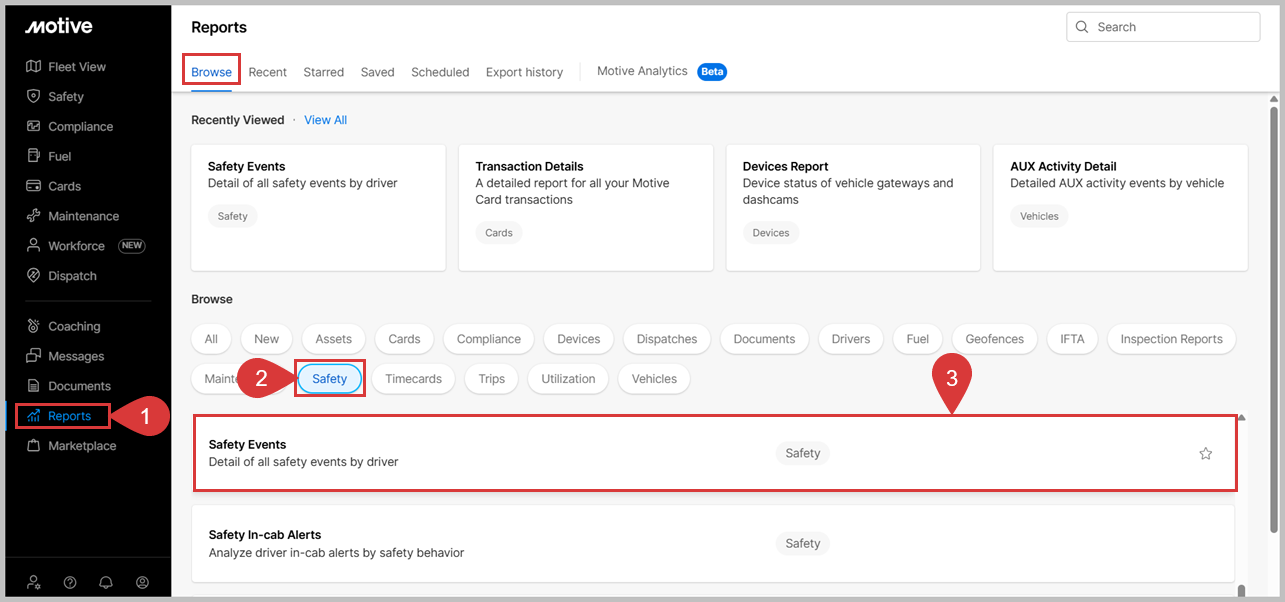The height and width of the screenshot is (602, 1285).
Task: Choose the Documents filter chip
Action: 764,339
